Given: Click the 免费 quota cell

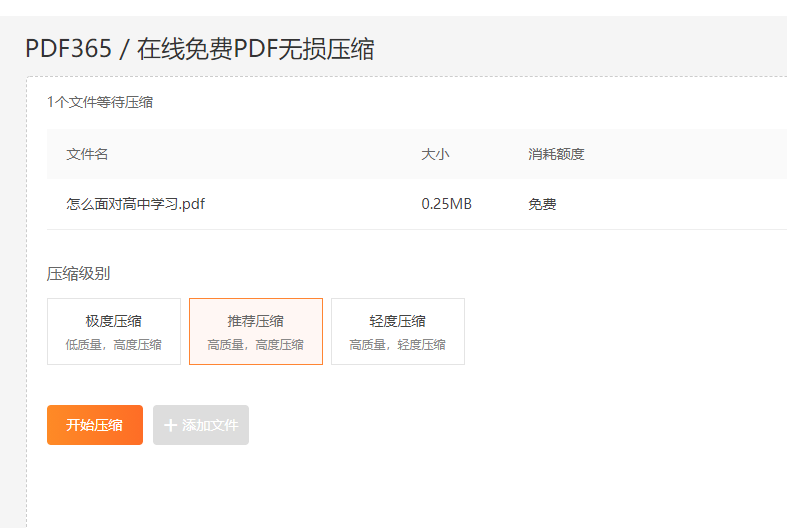Looking at the screenshot, I should 542,204.
